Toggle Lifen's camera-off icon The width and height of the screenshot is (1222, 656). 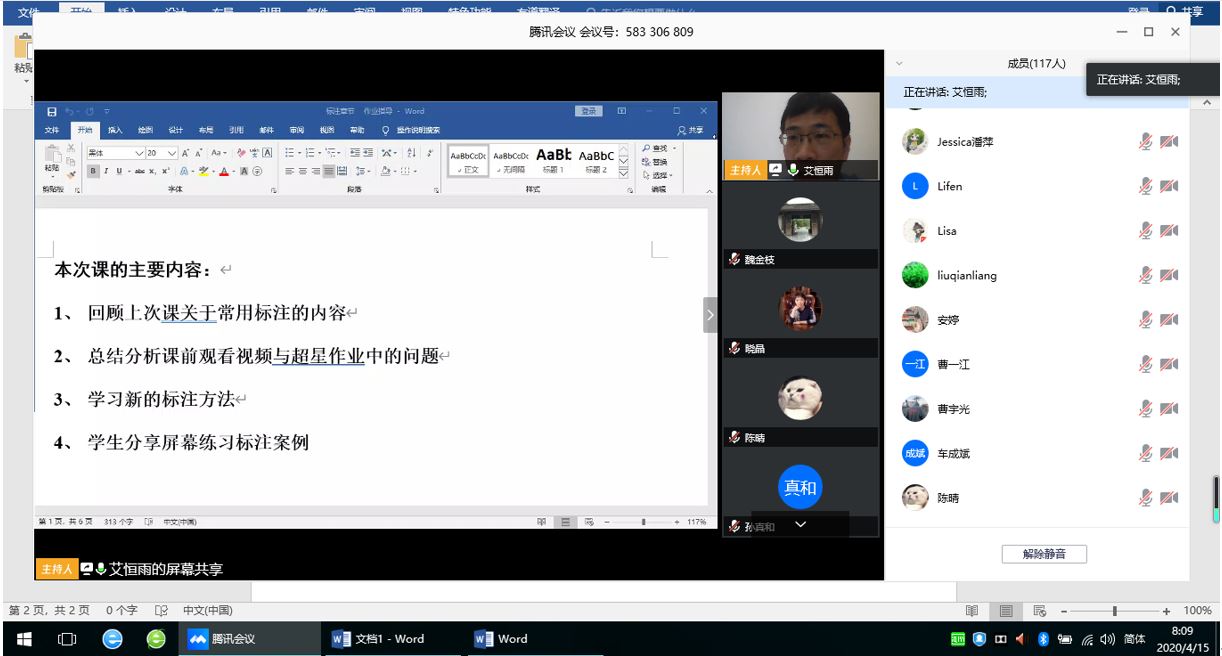pos(1168,187)
